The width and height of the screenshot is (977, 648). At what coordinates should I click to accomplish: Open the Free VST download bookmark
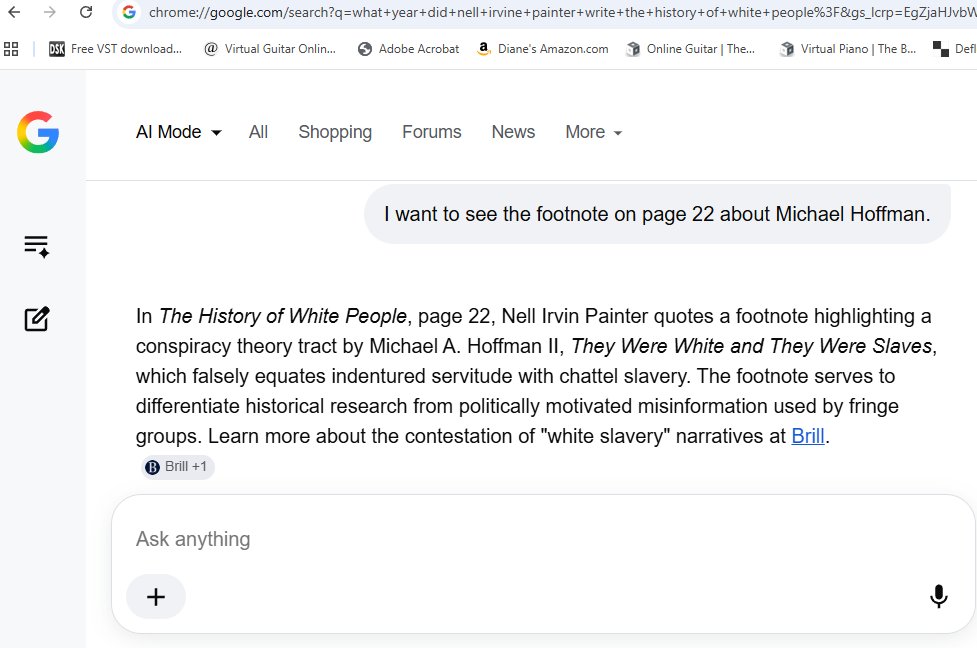click(x=115, y=49)
